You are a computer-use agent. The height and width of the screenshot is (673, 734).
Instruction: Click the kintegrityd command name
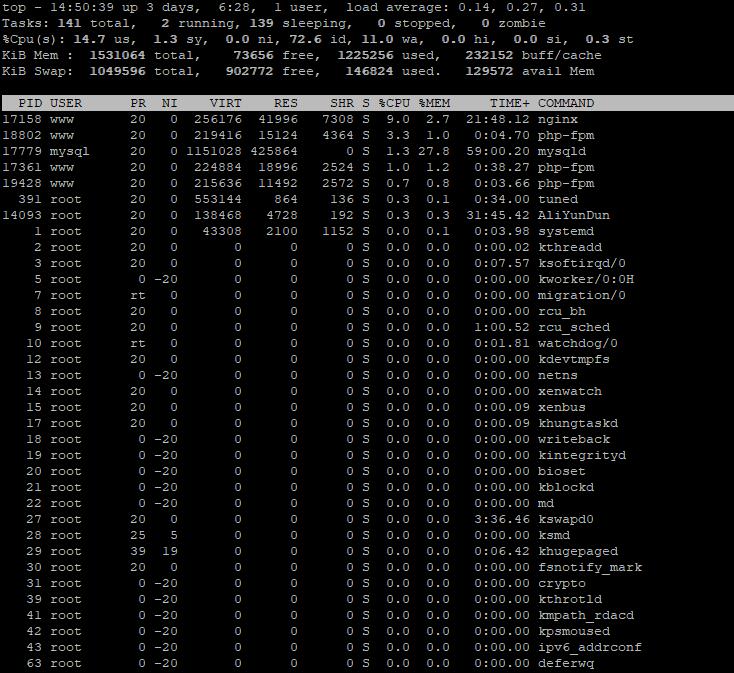[x=582, y=455]
